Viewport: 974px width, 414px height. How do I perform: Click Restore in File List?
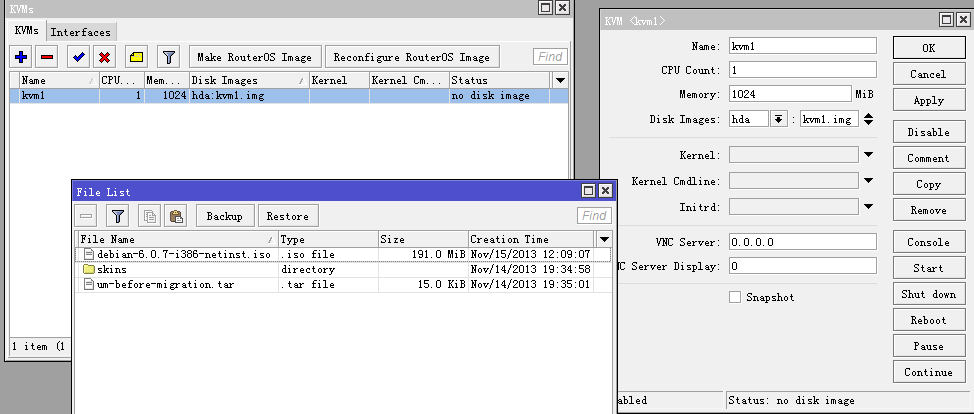pos(288,216)
